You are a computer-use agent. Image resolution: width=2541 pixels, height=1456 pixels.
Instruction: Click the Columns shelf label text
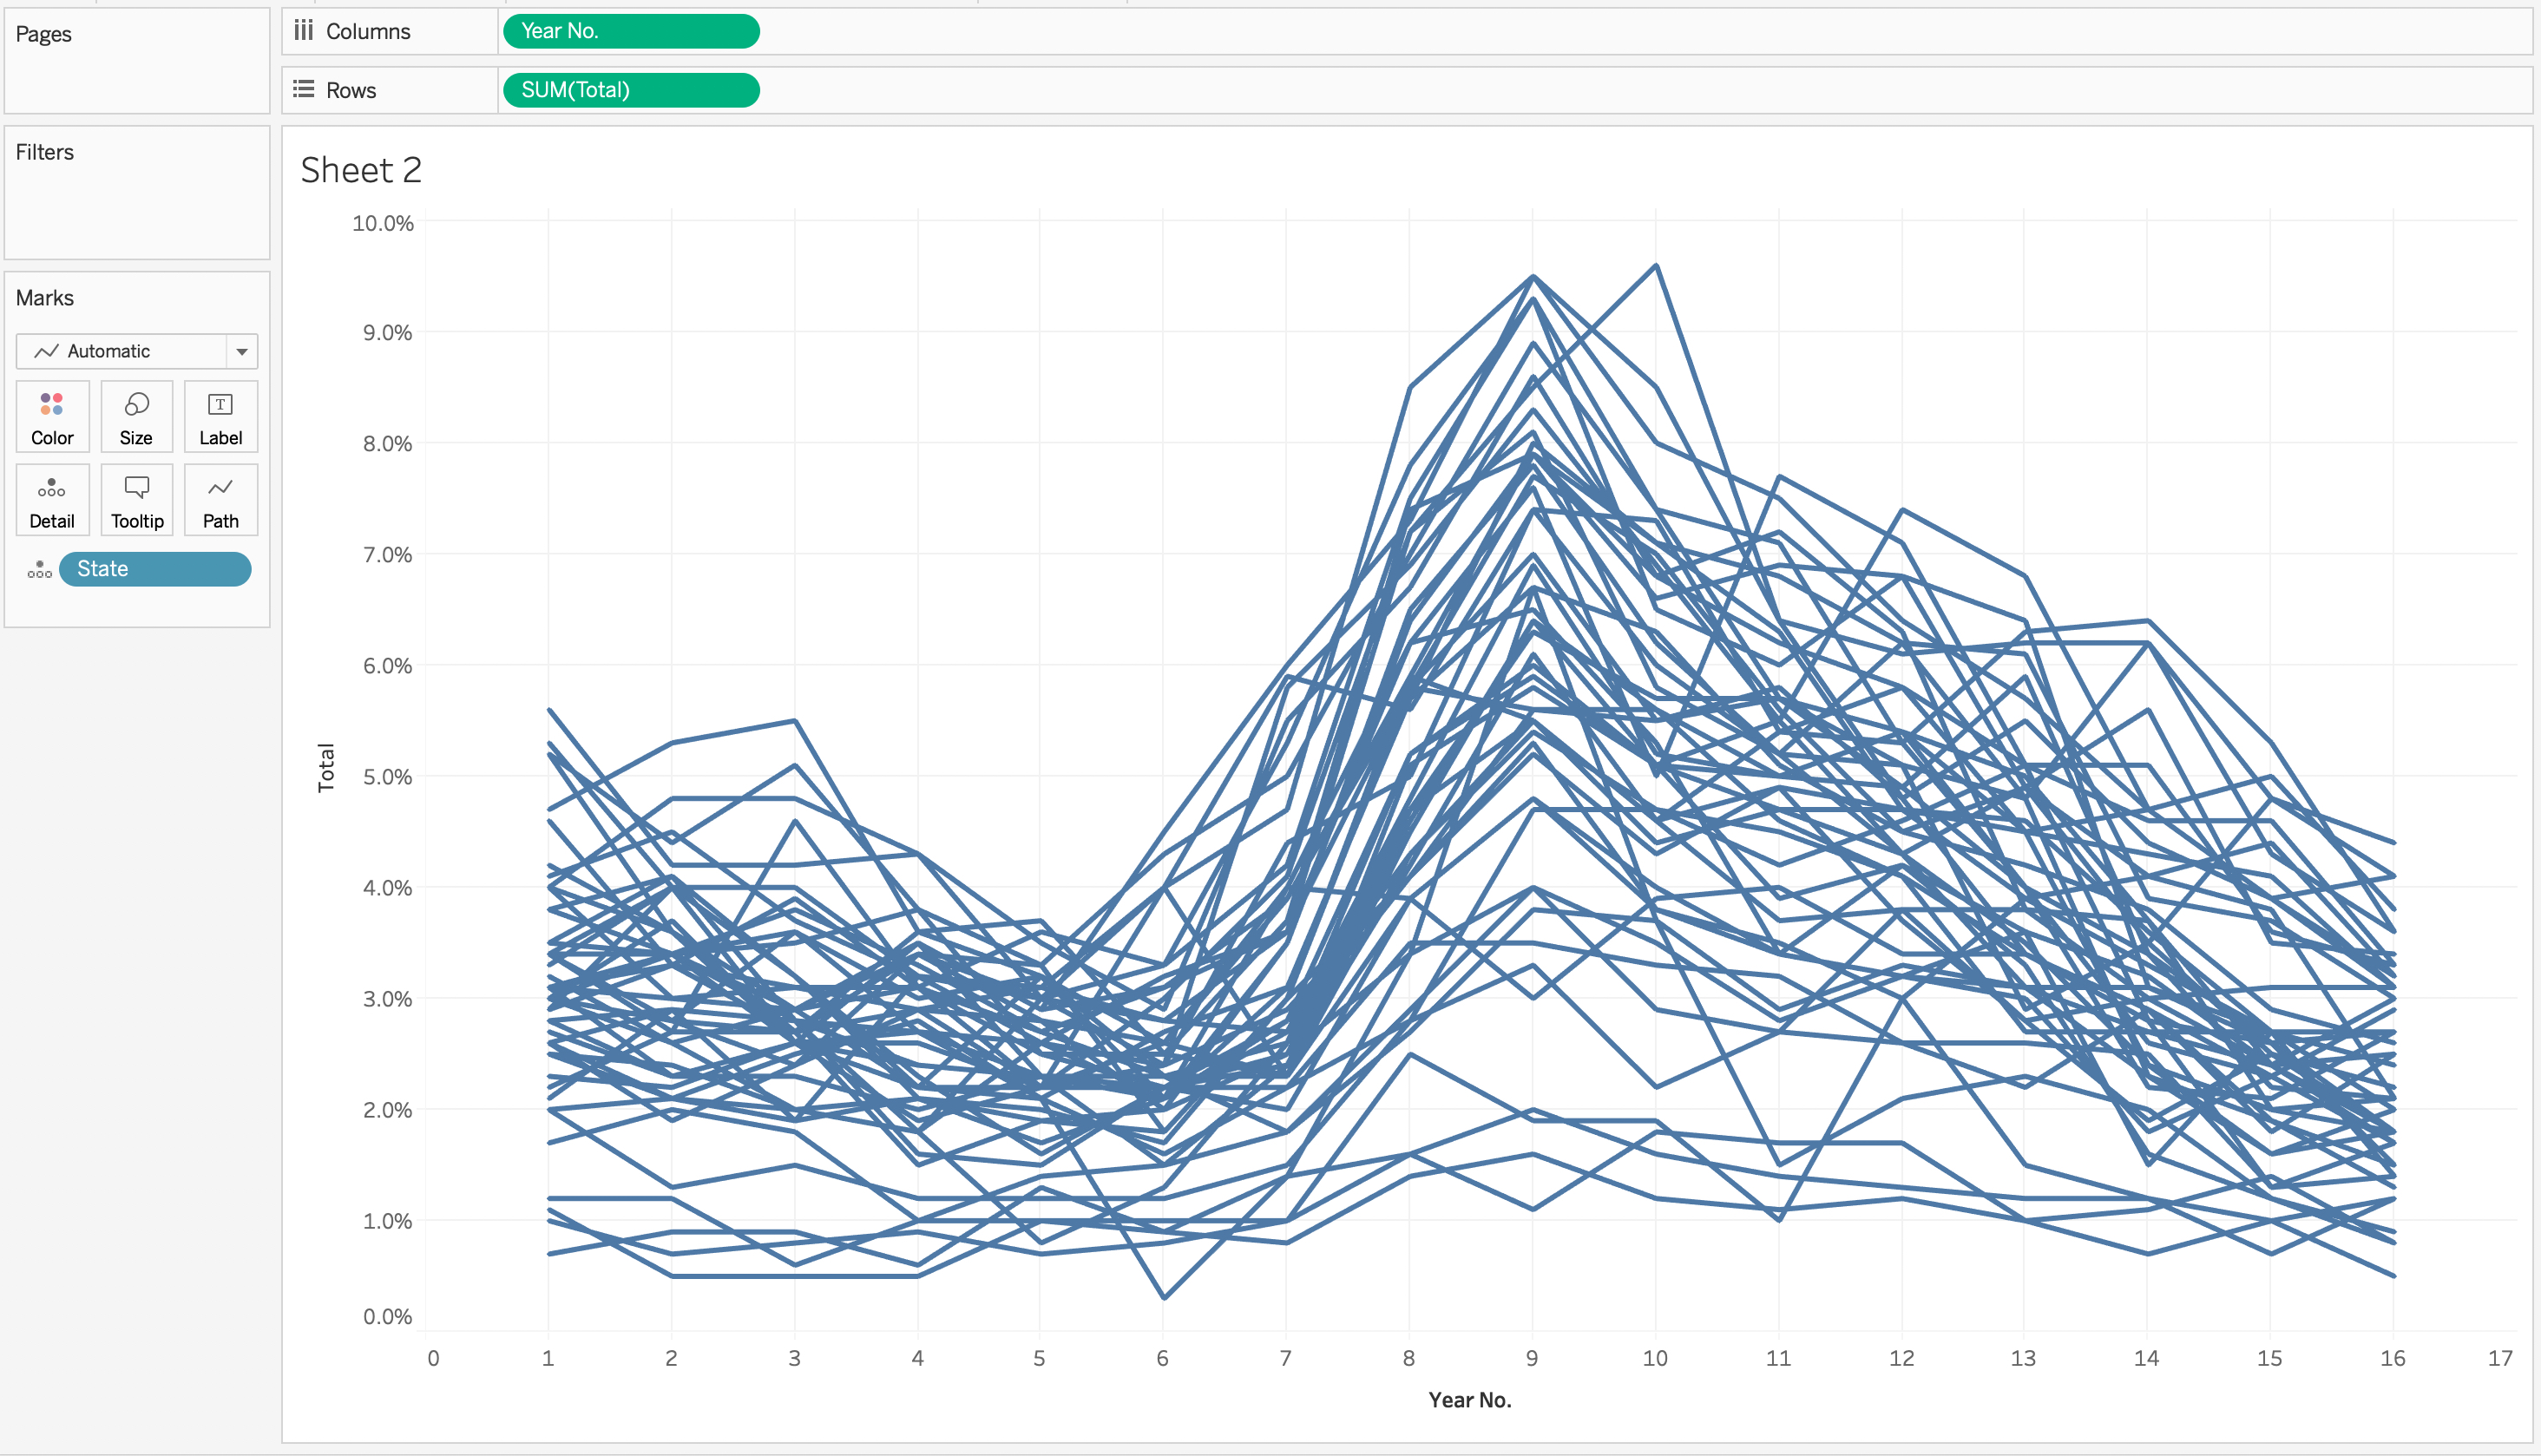coord(368,31)
